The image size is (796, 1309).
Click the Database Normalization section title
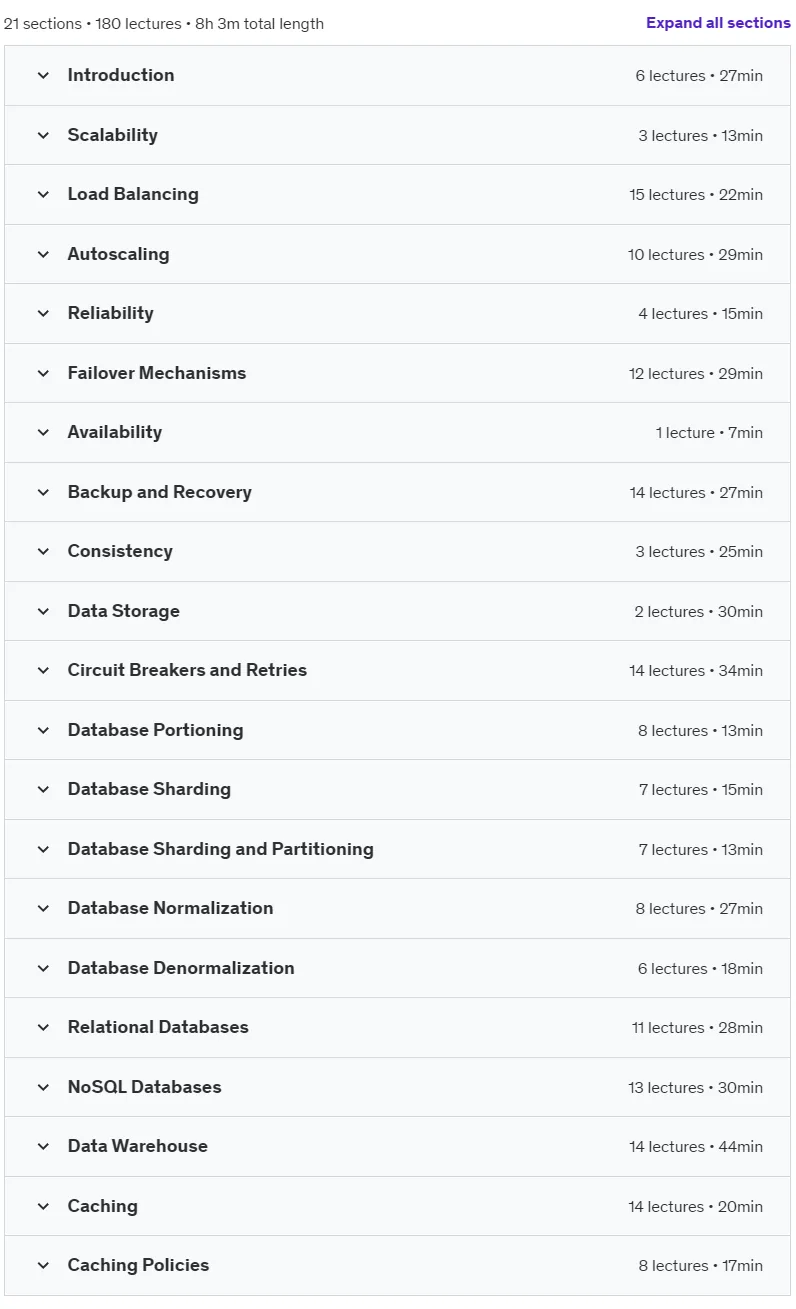pyautogui.click(x=170, y=908)
